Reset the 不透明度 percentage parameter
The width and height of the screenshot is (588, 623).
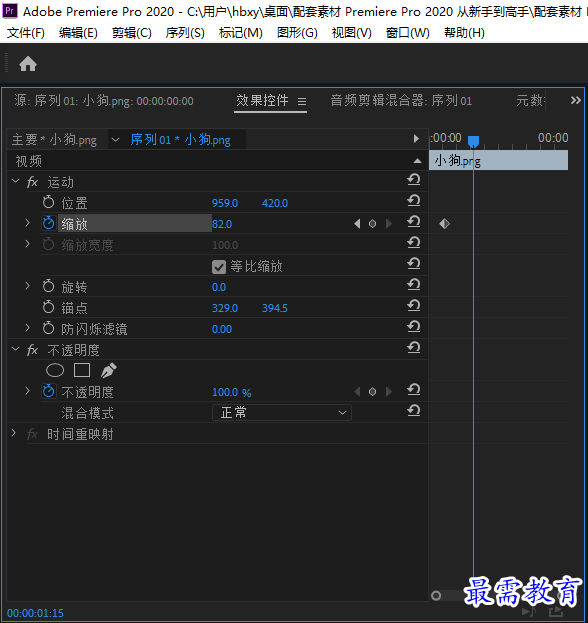click(414, 390)
